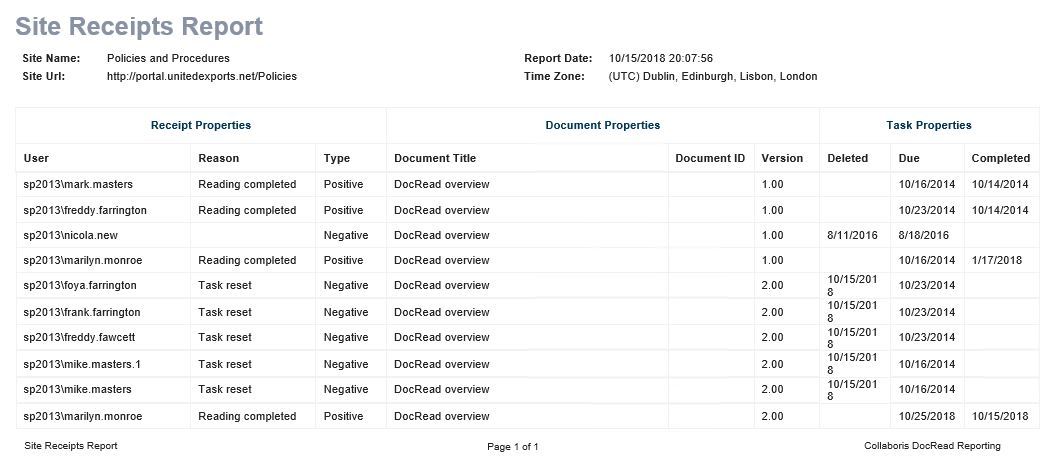Image resolution: width=1052 pixels, height=474 pixels.
Task: Select the sp2013\foya.farrington user cell
Action: (80, 285)
